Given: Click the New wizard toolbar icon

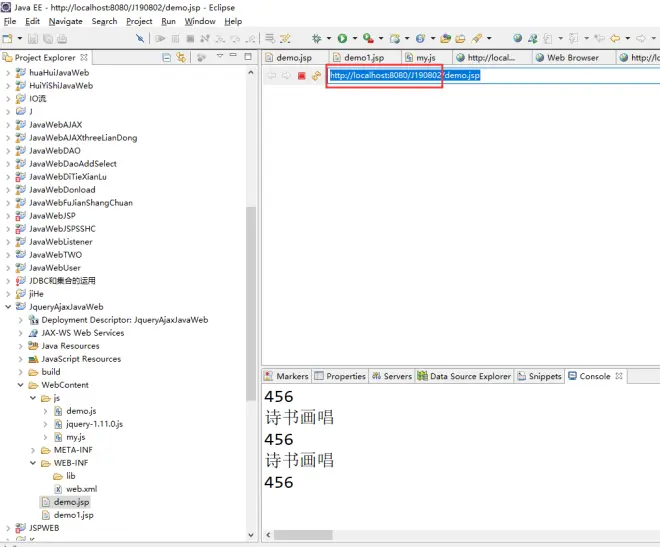Looking at the screenshot, I should 8,39.
